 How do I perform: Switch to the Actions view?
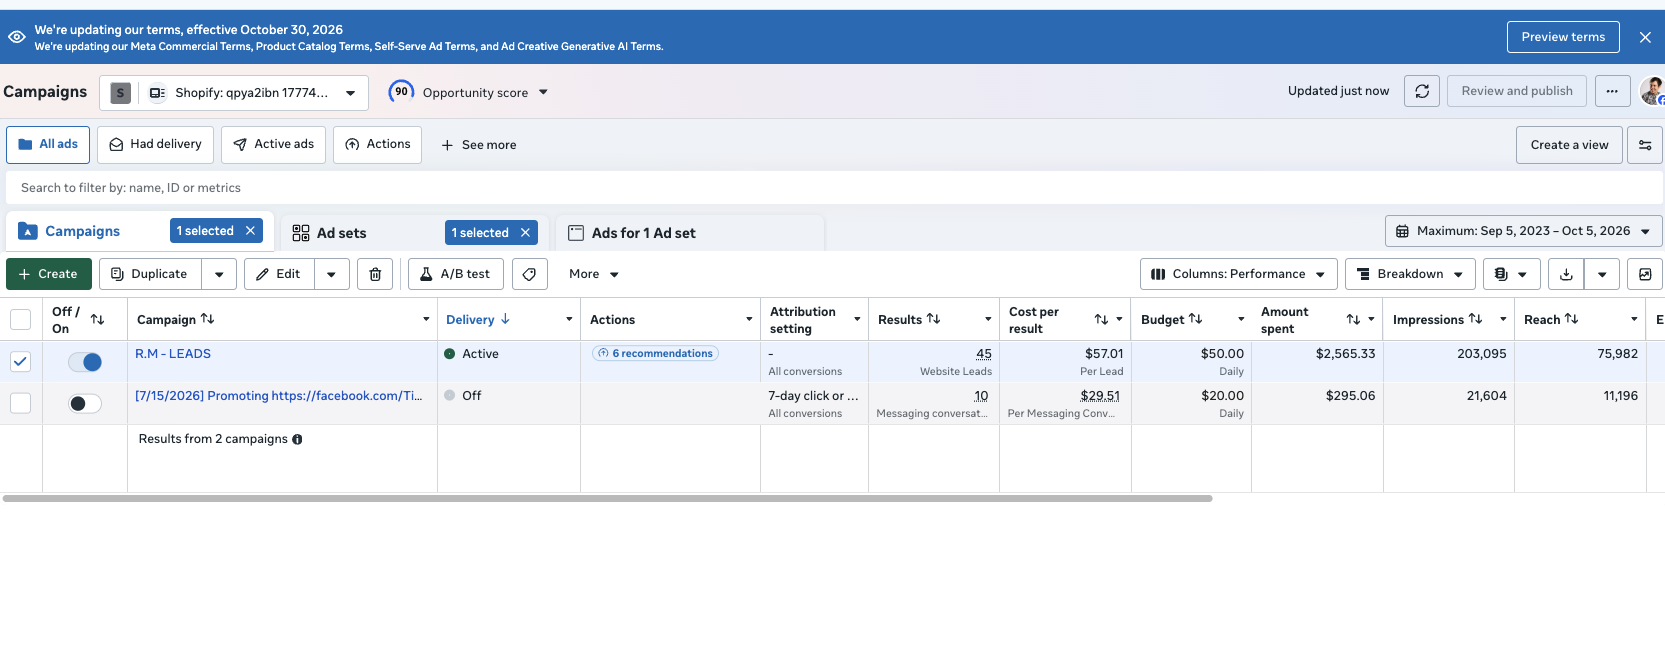click(377, 145)
